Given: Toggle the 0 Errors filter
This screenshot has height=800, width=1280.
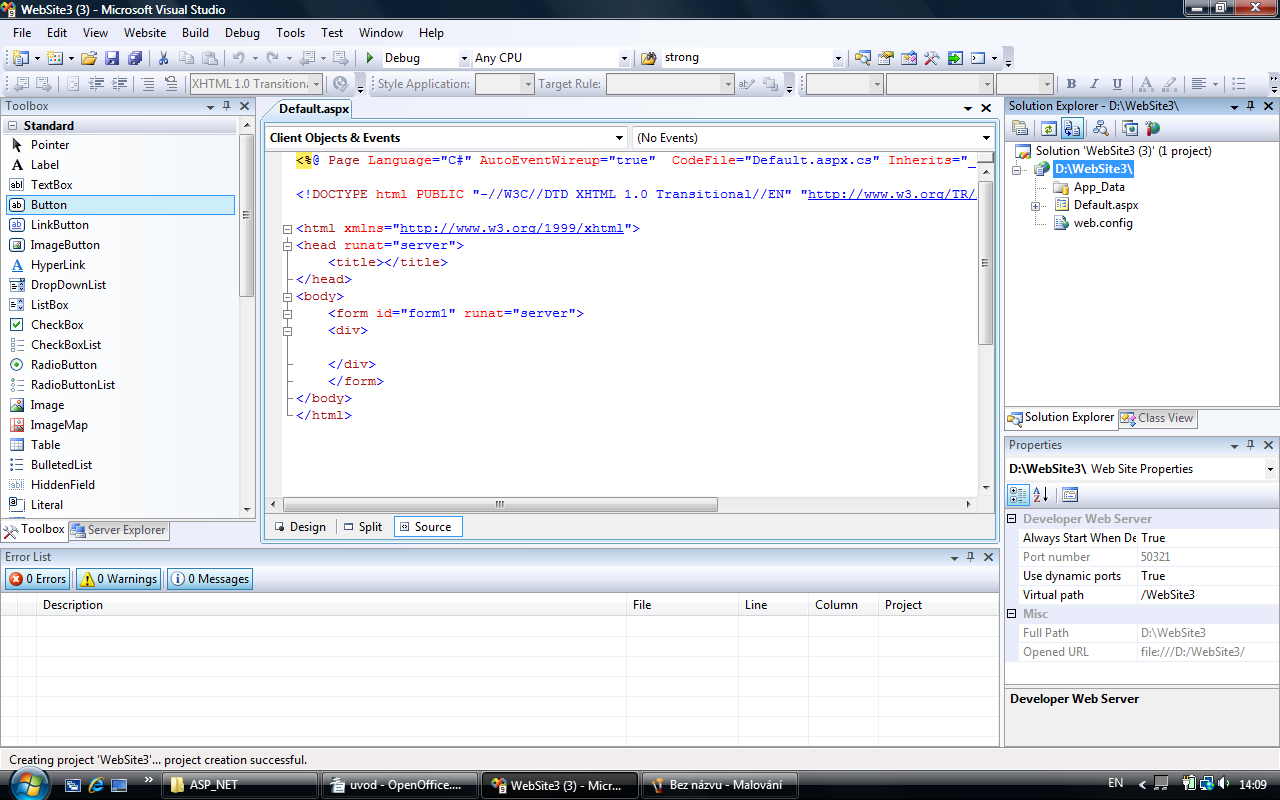Looking at the screenshot, I should coord(37,579).
